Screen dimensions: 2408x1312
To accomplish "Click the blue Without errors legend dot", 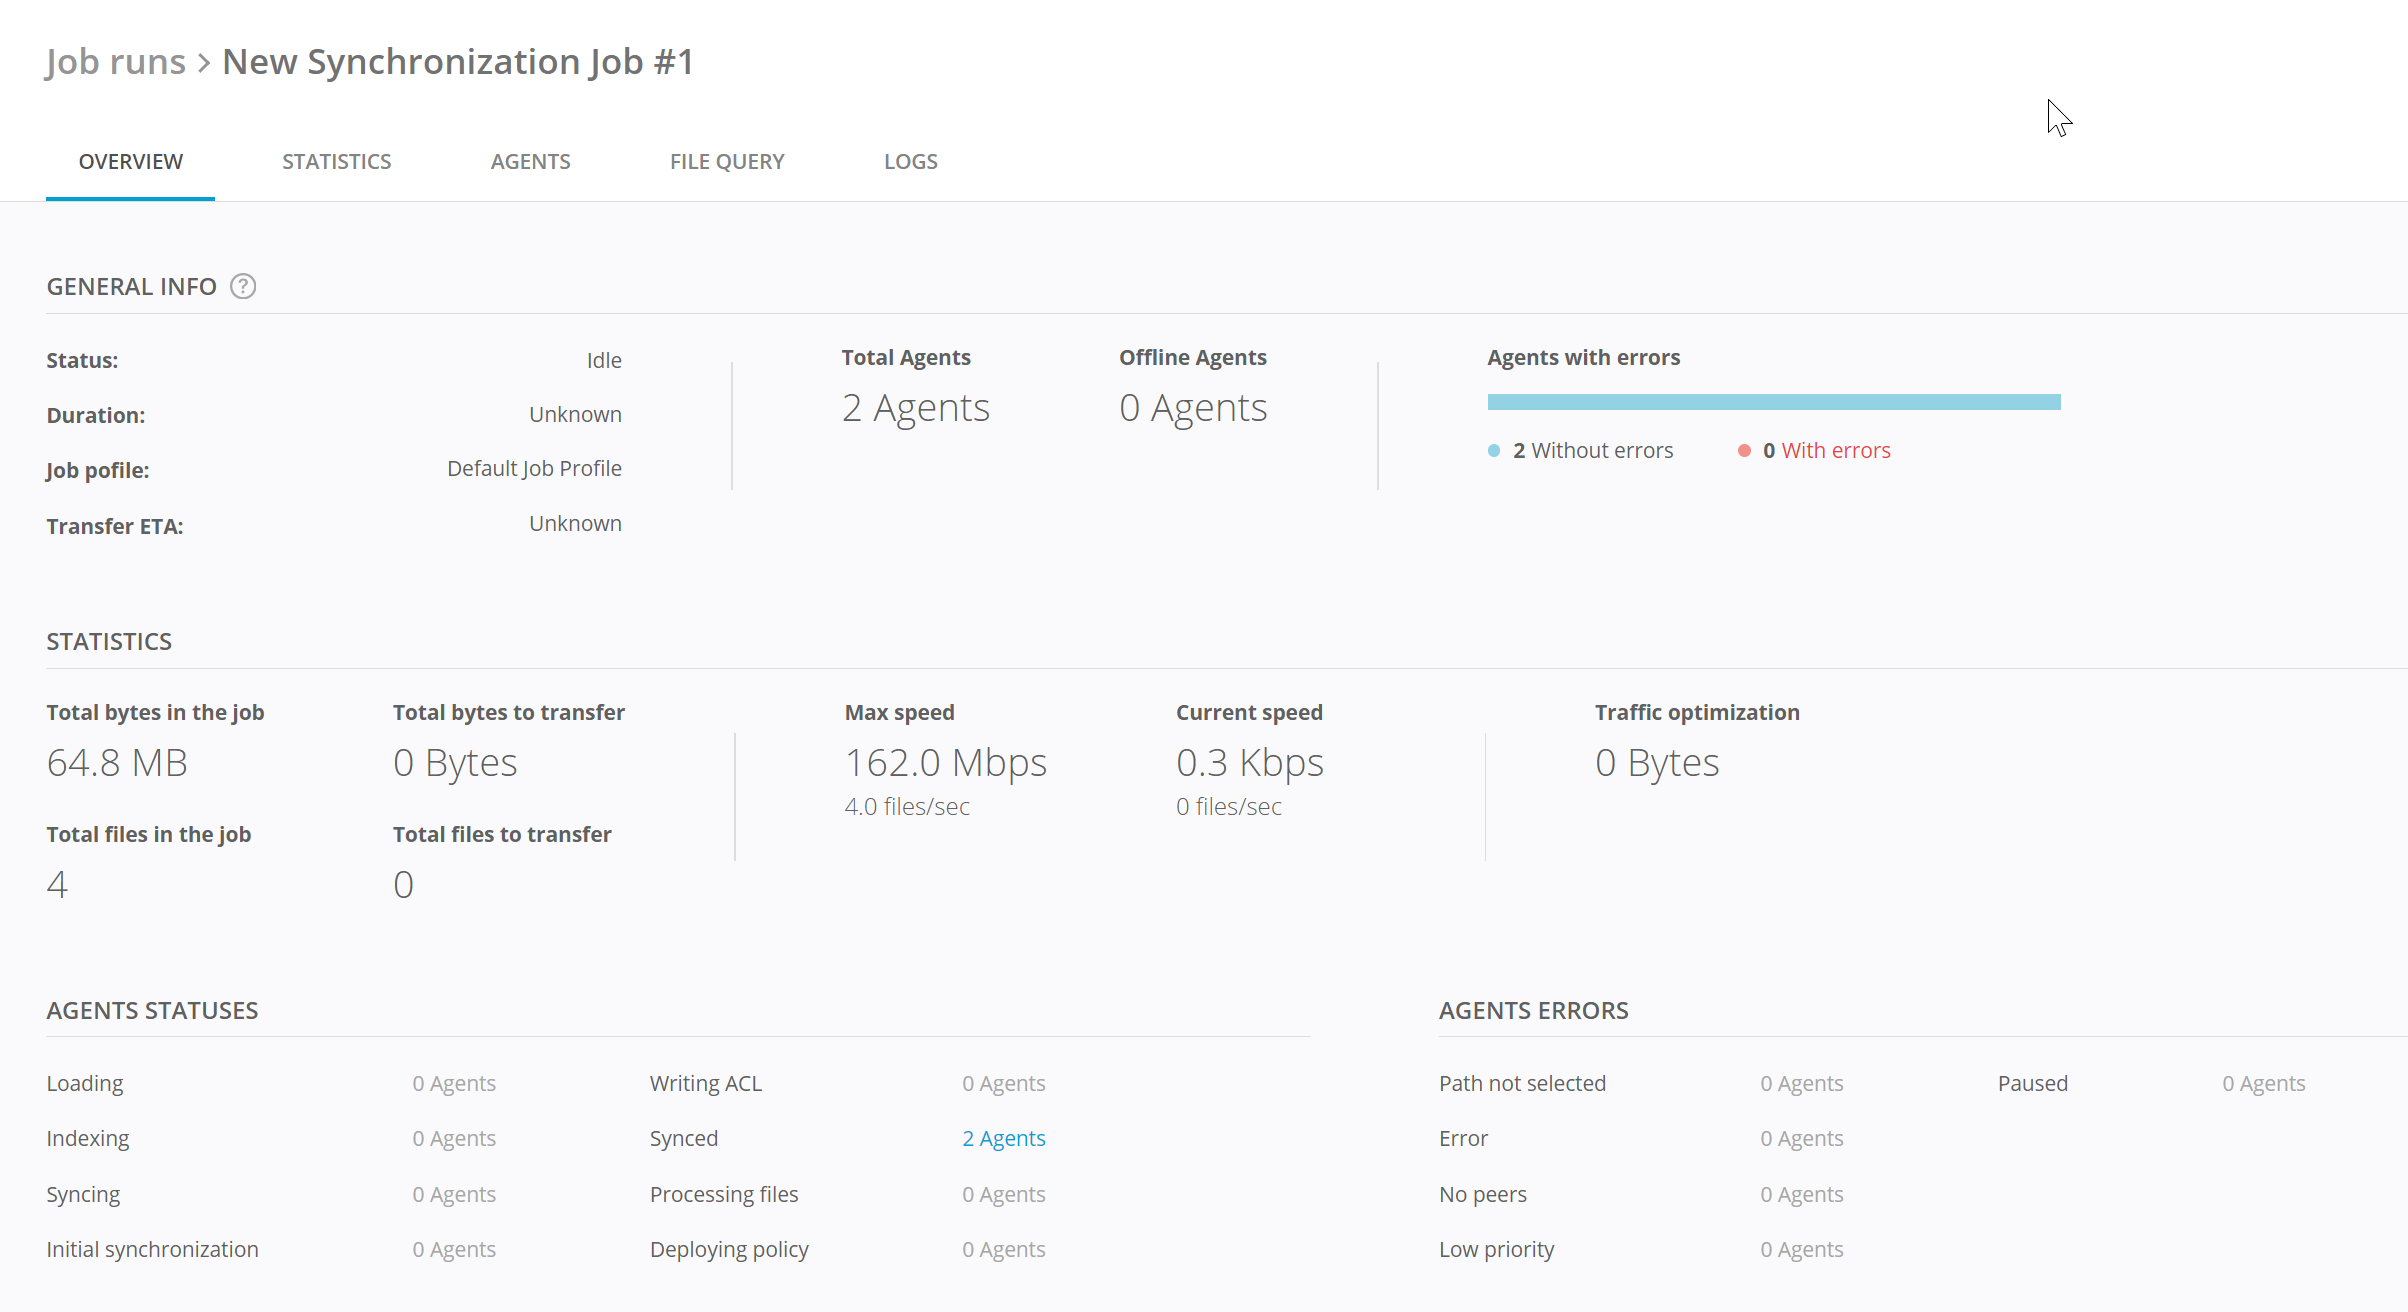I will (1494, 451).
